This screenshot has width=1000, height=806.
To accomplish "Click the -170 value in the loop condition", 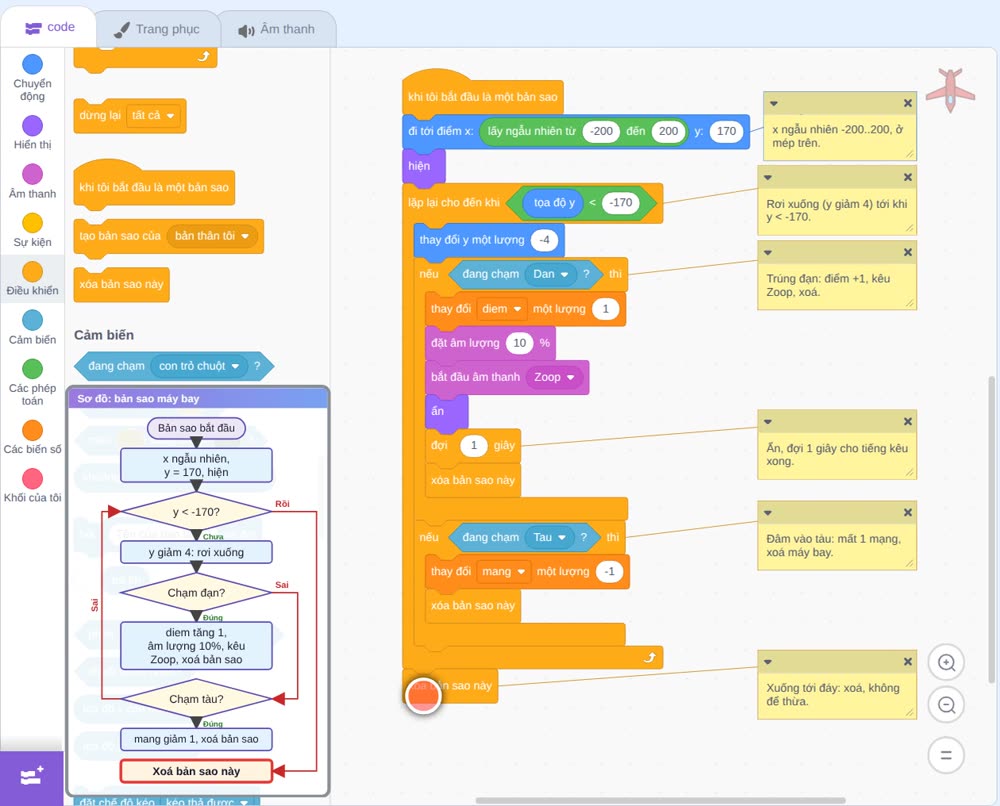I will (621, 203).
